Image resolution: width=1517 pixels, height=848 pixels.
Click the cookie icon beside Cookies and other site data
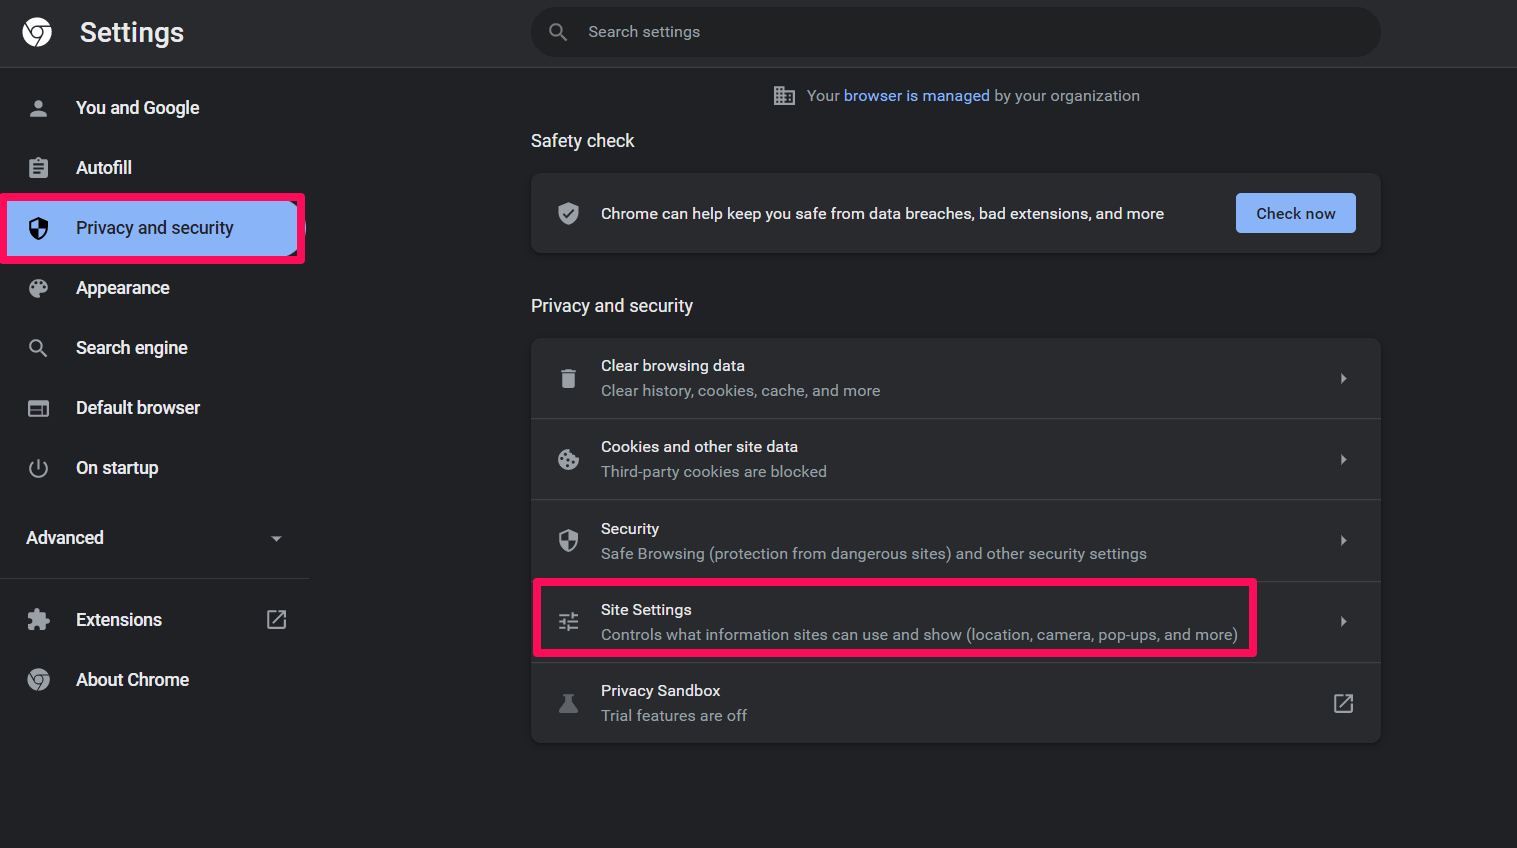(568, 459)
